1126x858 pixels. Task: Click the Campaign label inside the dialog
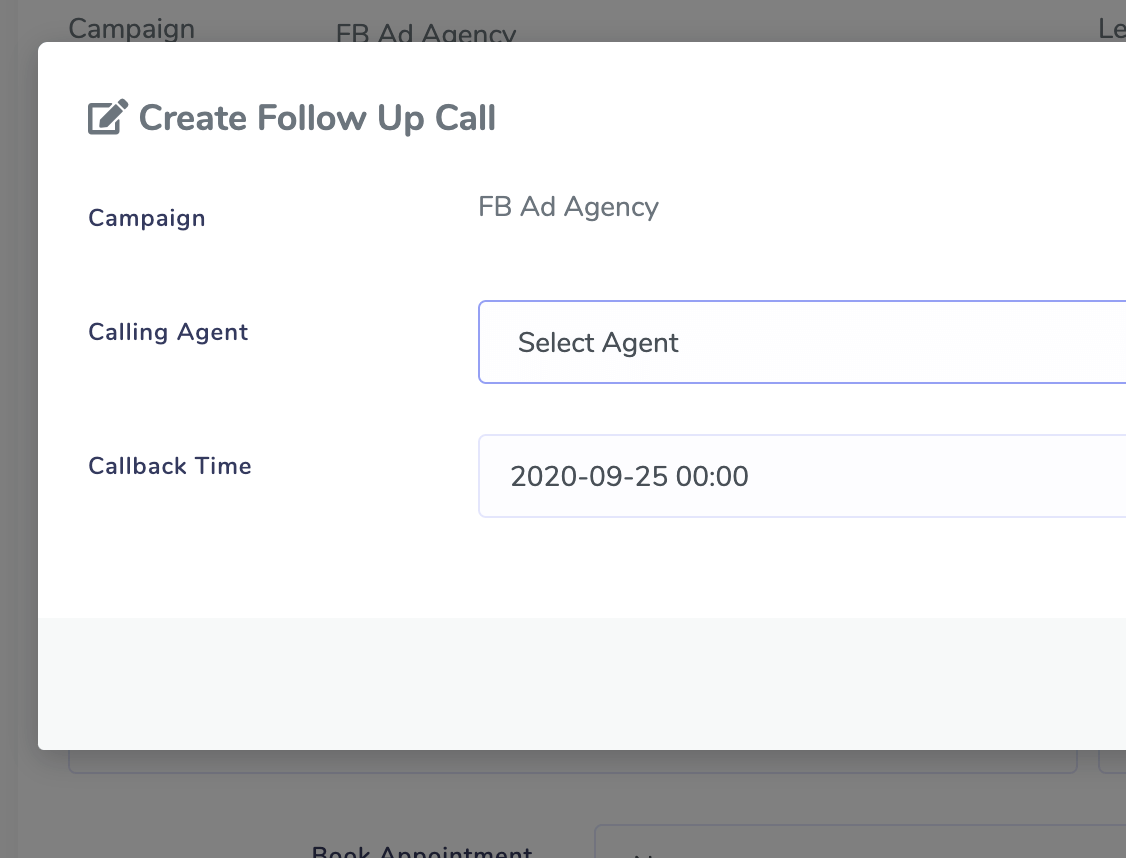[146, 218]
